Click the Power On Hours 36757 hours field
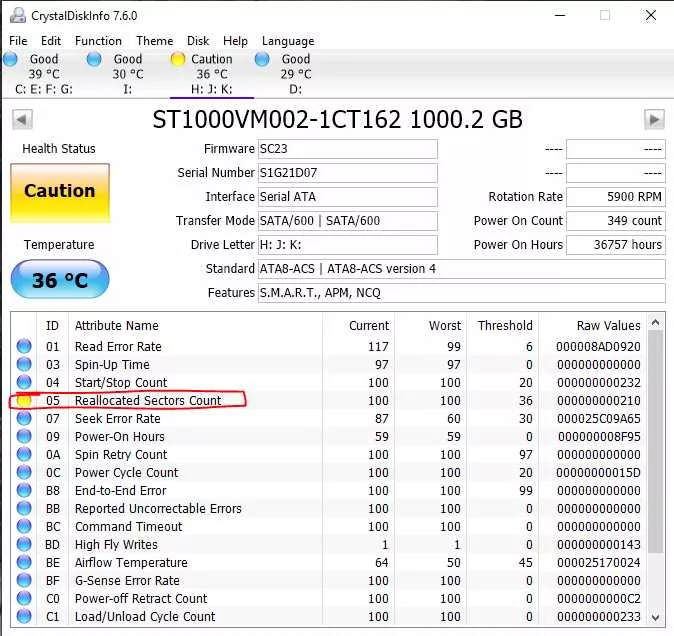The height and width of the screenshot is (636, 674). coord(616,245)
